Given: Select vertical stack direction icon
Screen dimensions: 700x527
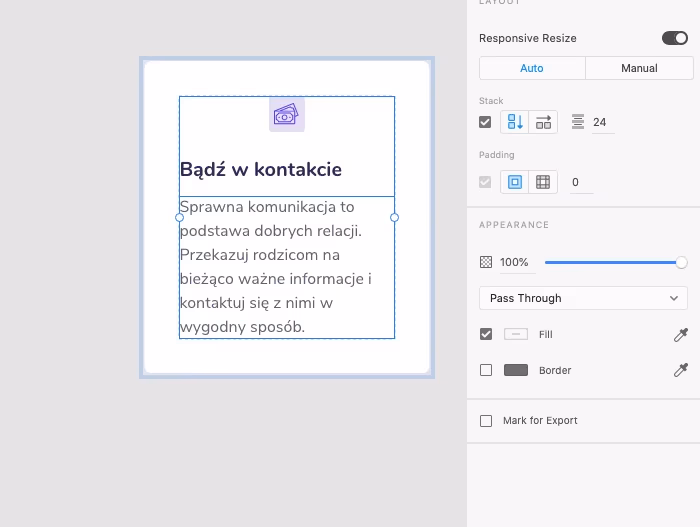Looking at the screenshot, I should 515,122.
